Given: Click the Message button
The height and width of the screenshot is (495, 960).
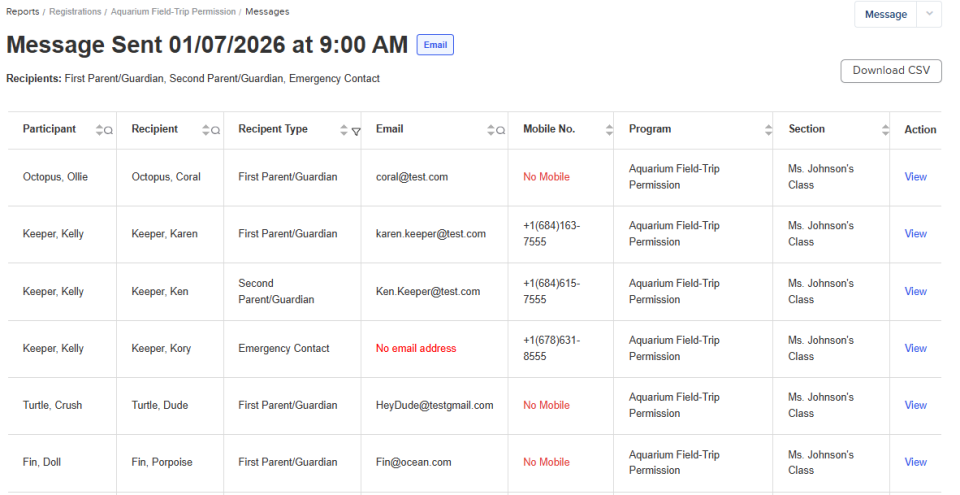Looking at the screenshot, I should [x=886, y=14].
